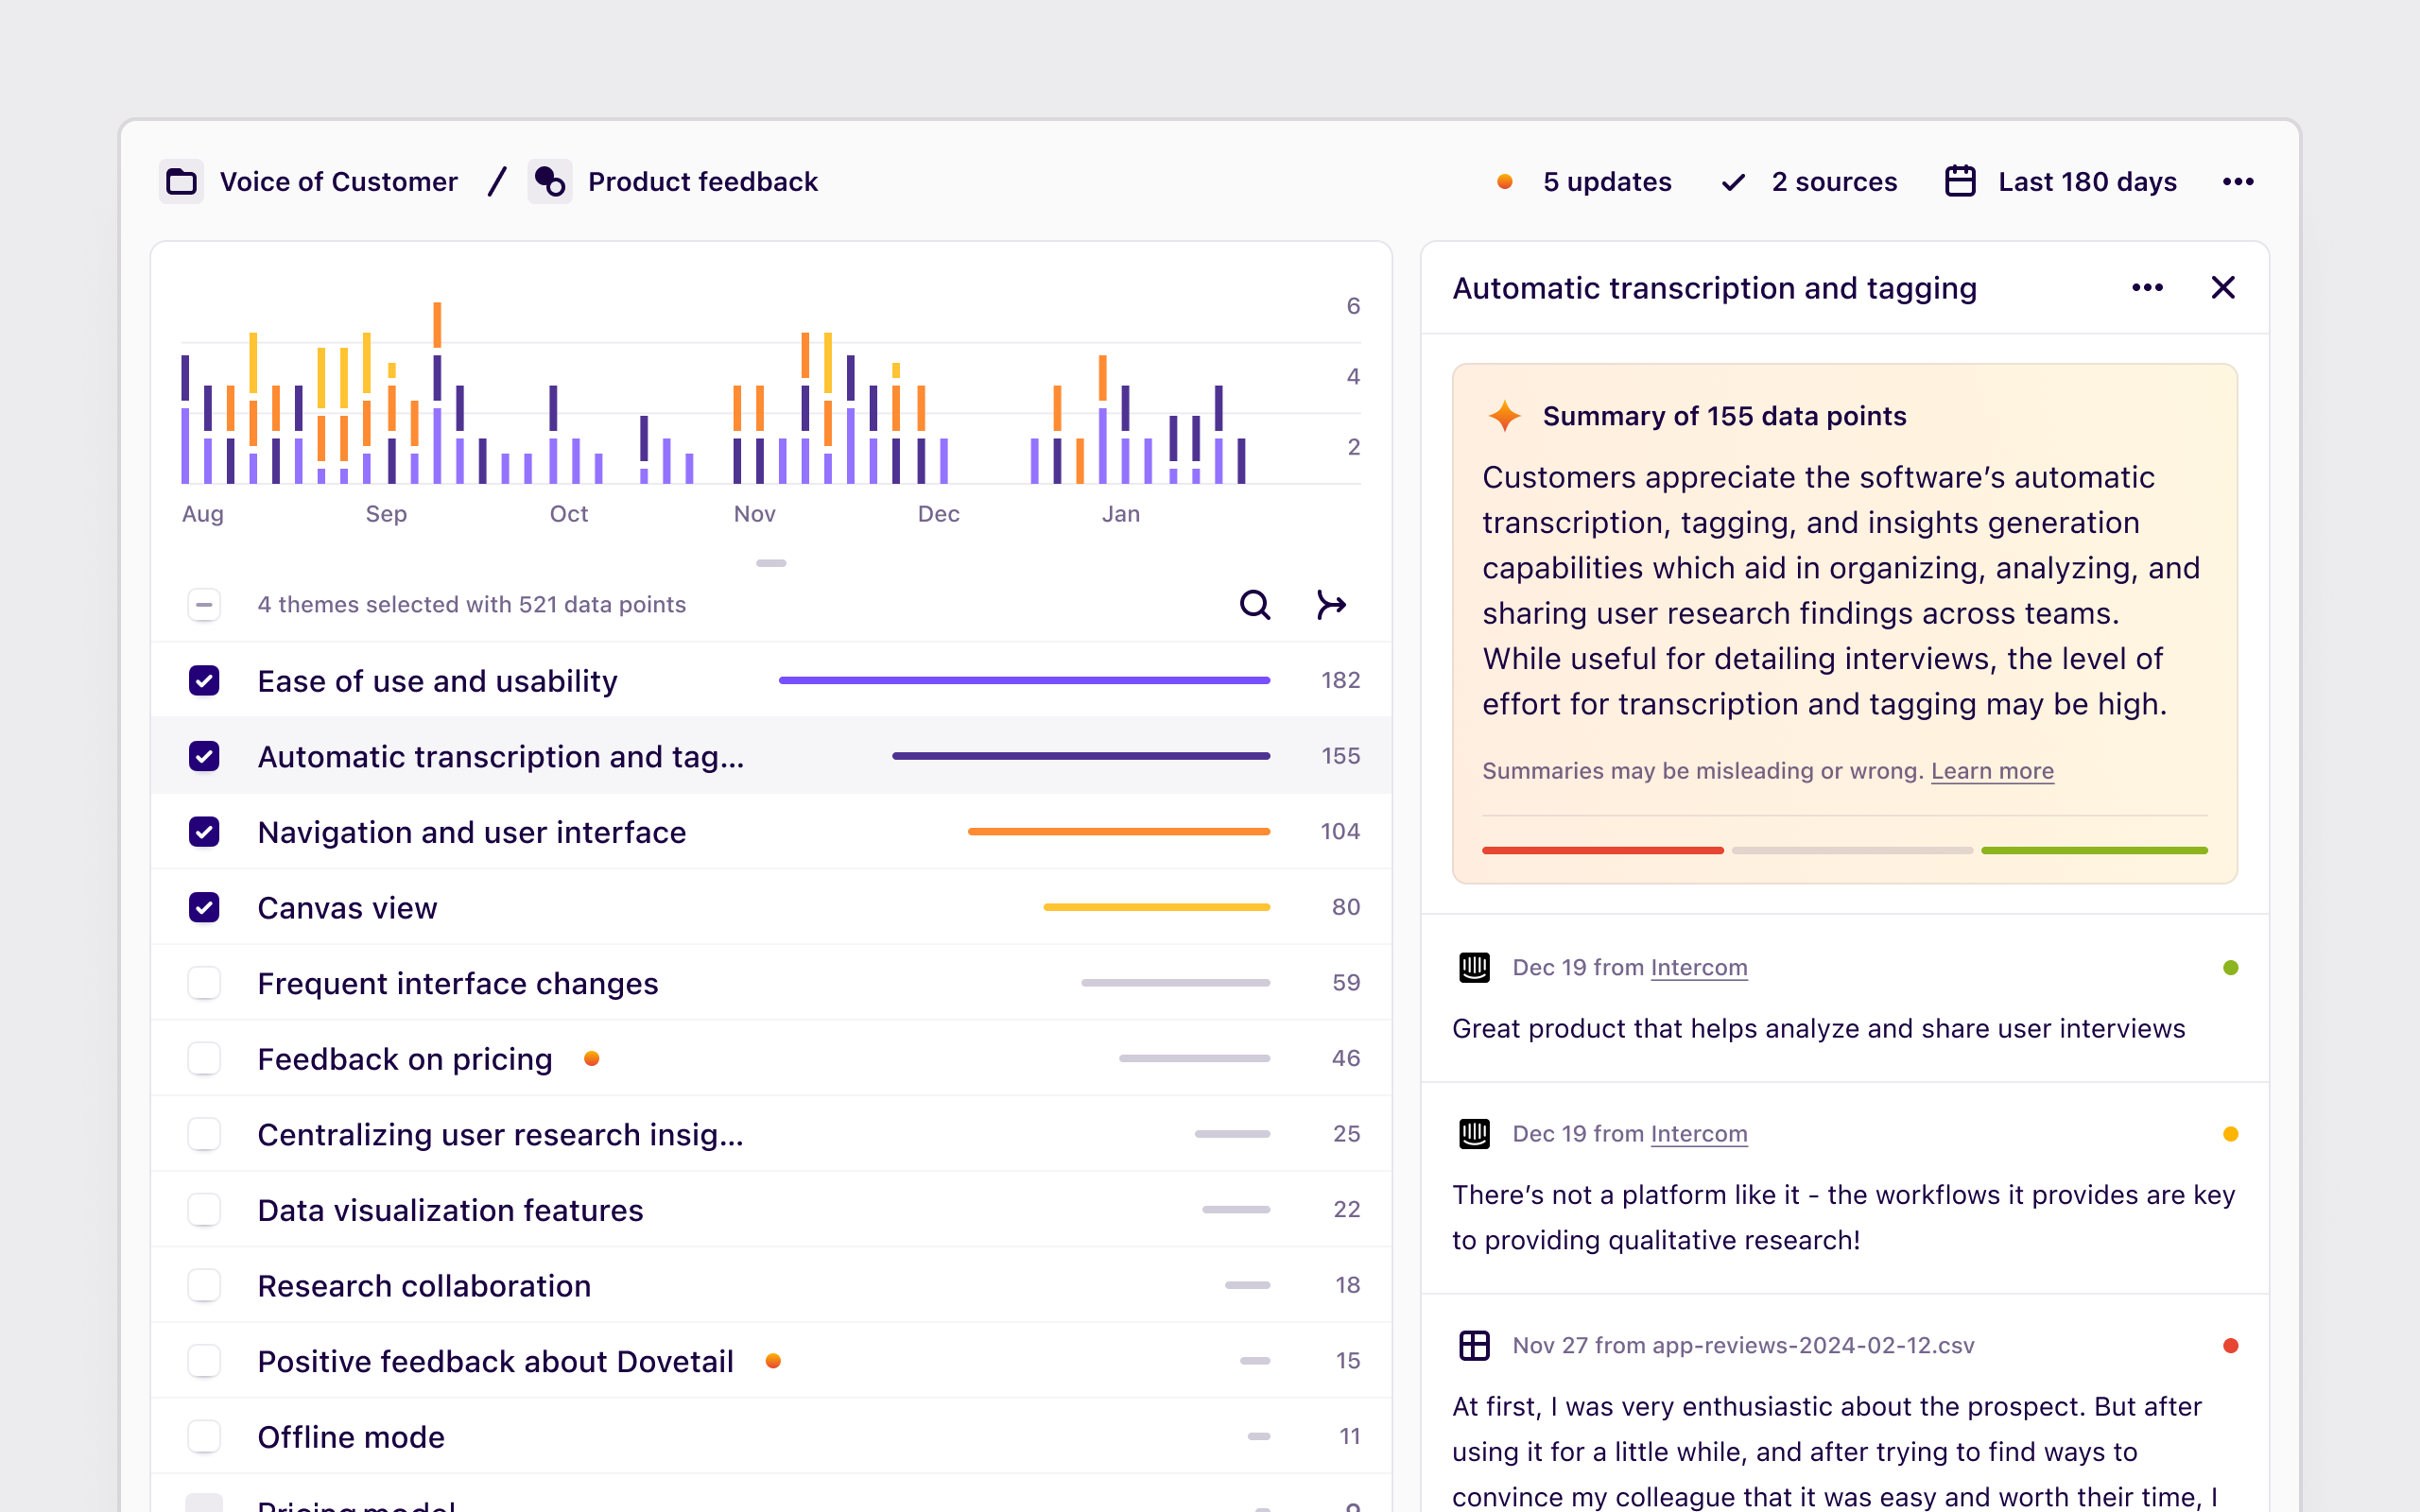Open the Last 180 days range dropdown
This screenshot has height=1512, width=2420.
point(2087,182)
